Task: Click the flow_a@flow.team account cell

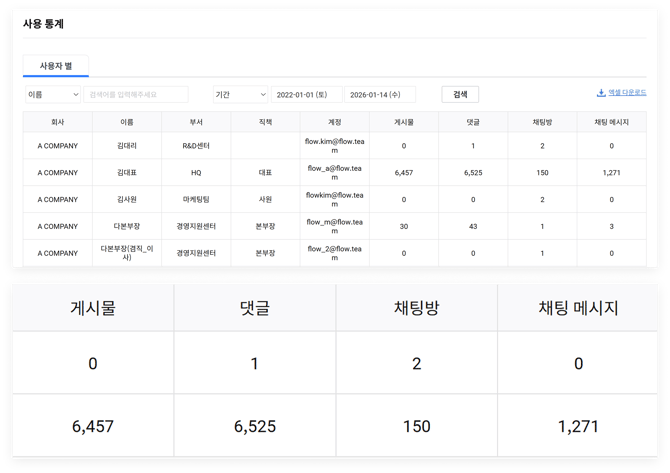Action: point(335,173)
